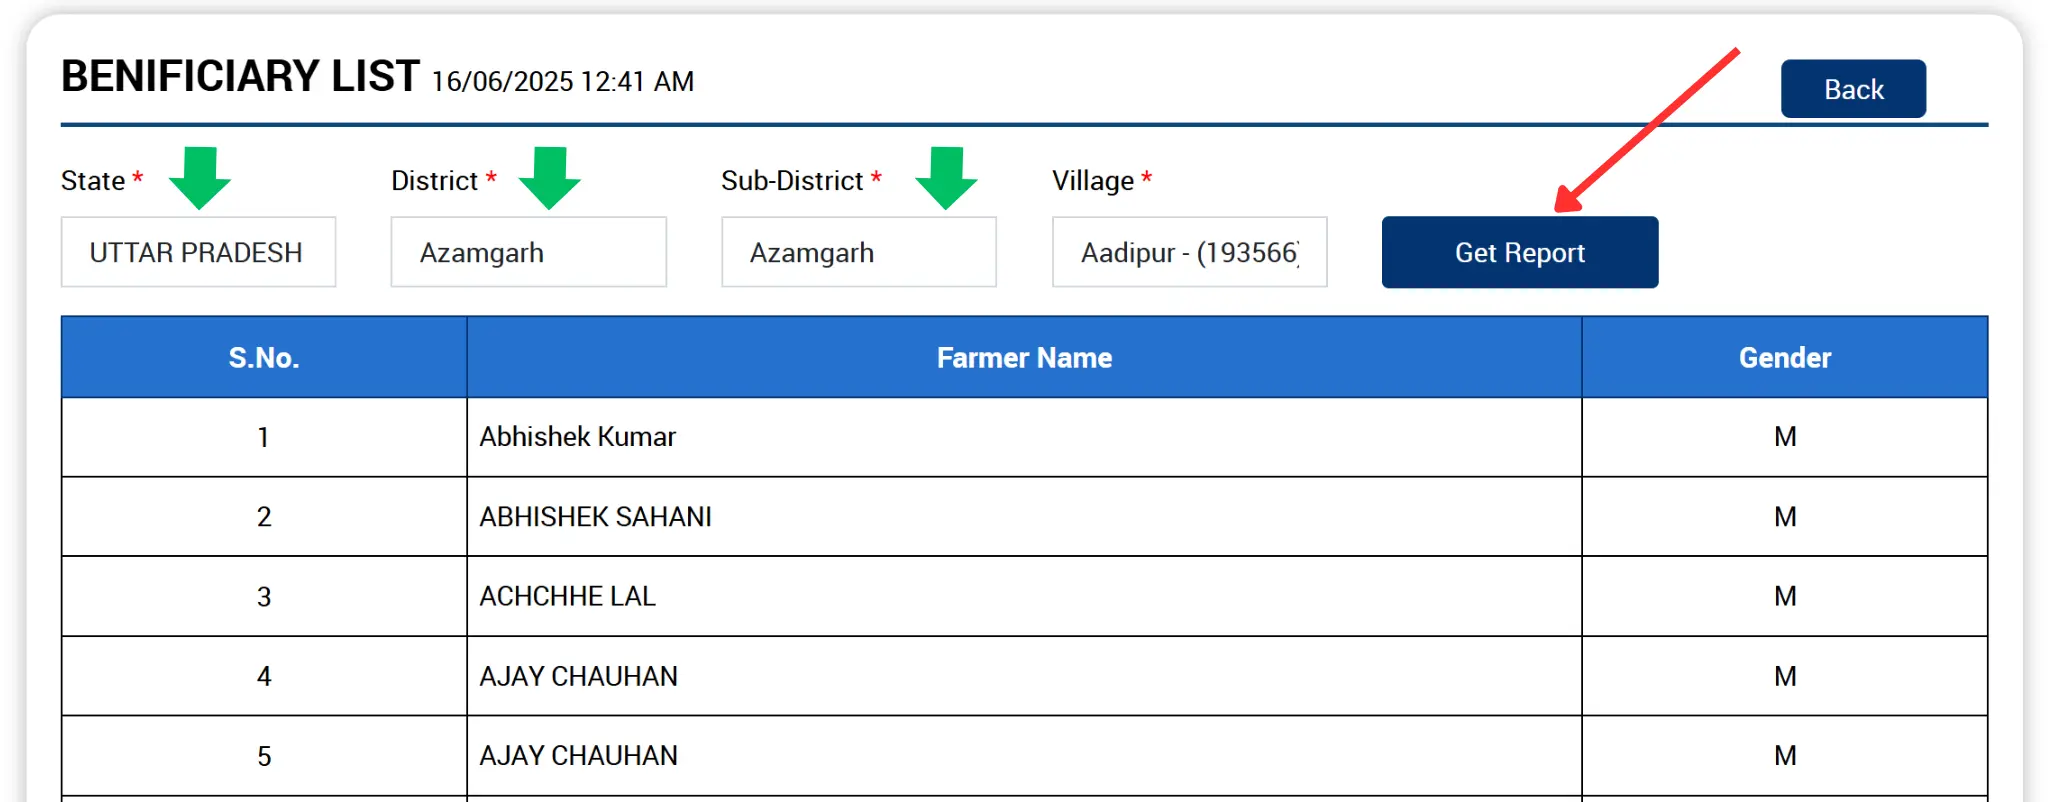2048x802 pixels.
Task: Open the Sub-District dropdown
Action: click(x=858, y=252)
